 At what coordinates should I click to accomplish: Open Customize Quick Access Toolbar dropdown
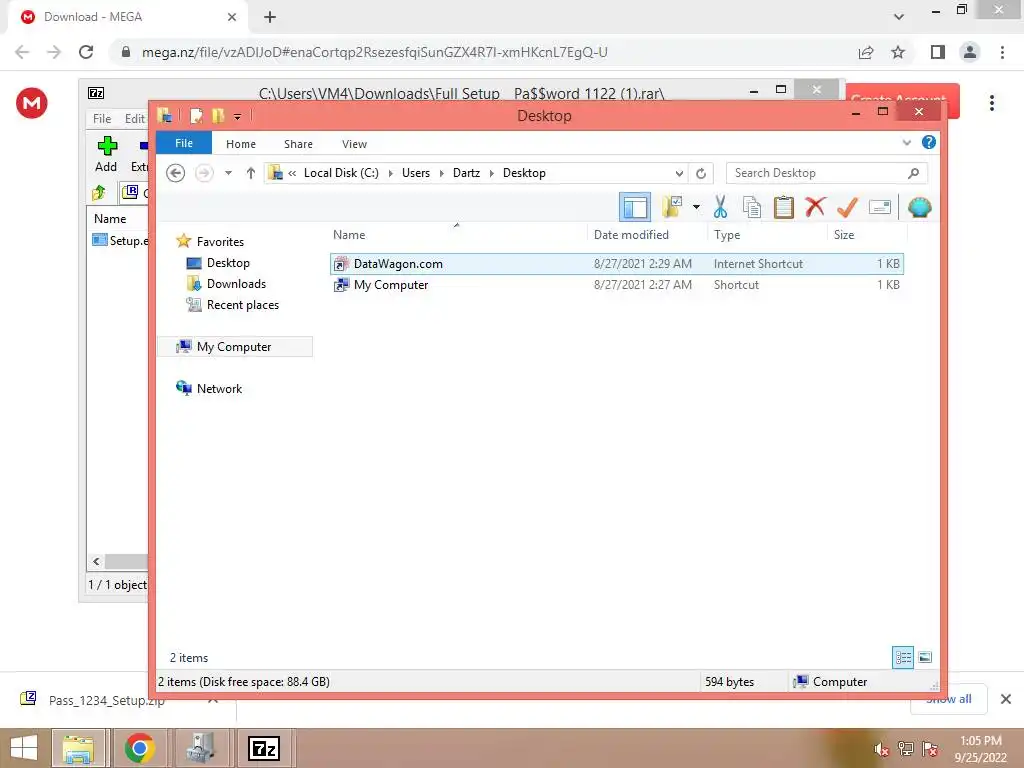pyautogui.click(x=237, y=117)
